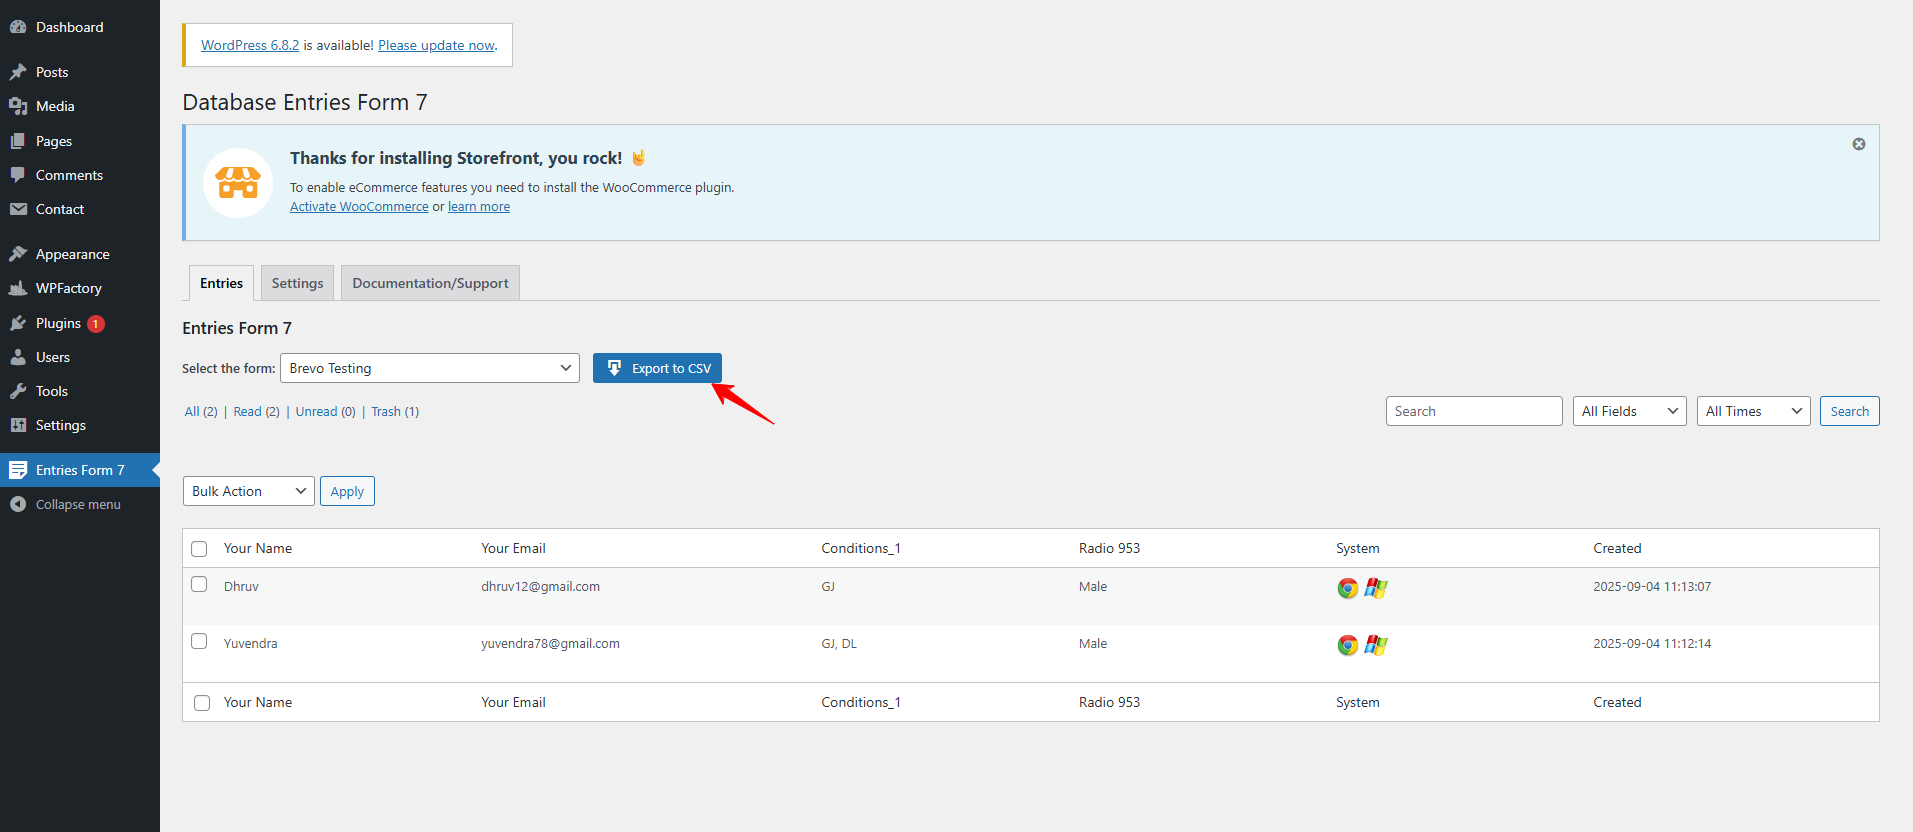1913x832 pixels.
Task: Toggle the select-all checkbox in table header
Action: click(x=199, y=549)
